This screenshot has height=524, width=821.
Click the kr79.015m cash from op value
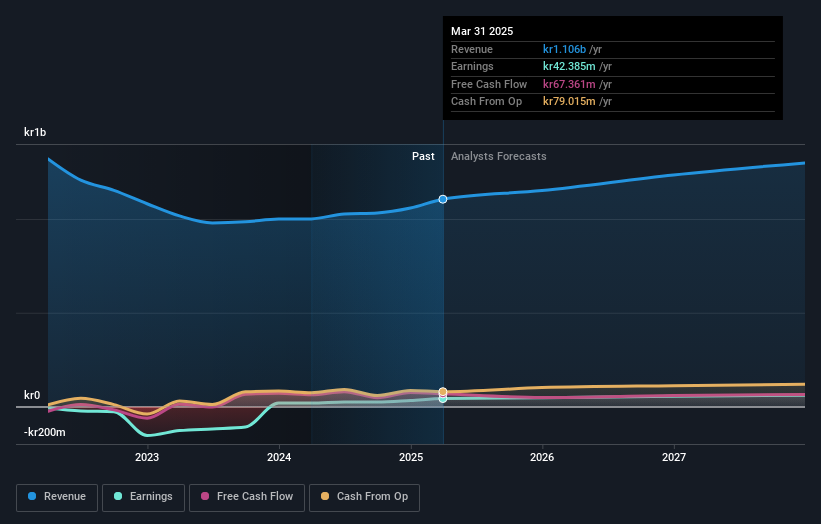[x=569, y=102]
